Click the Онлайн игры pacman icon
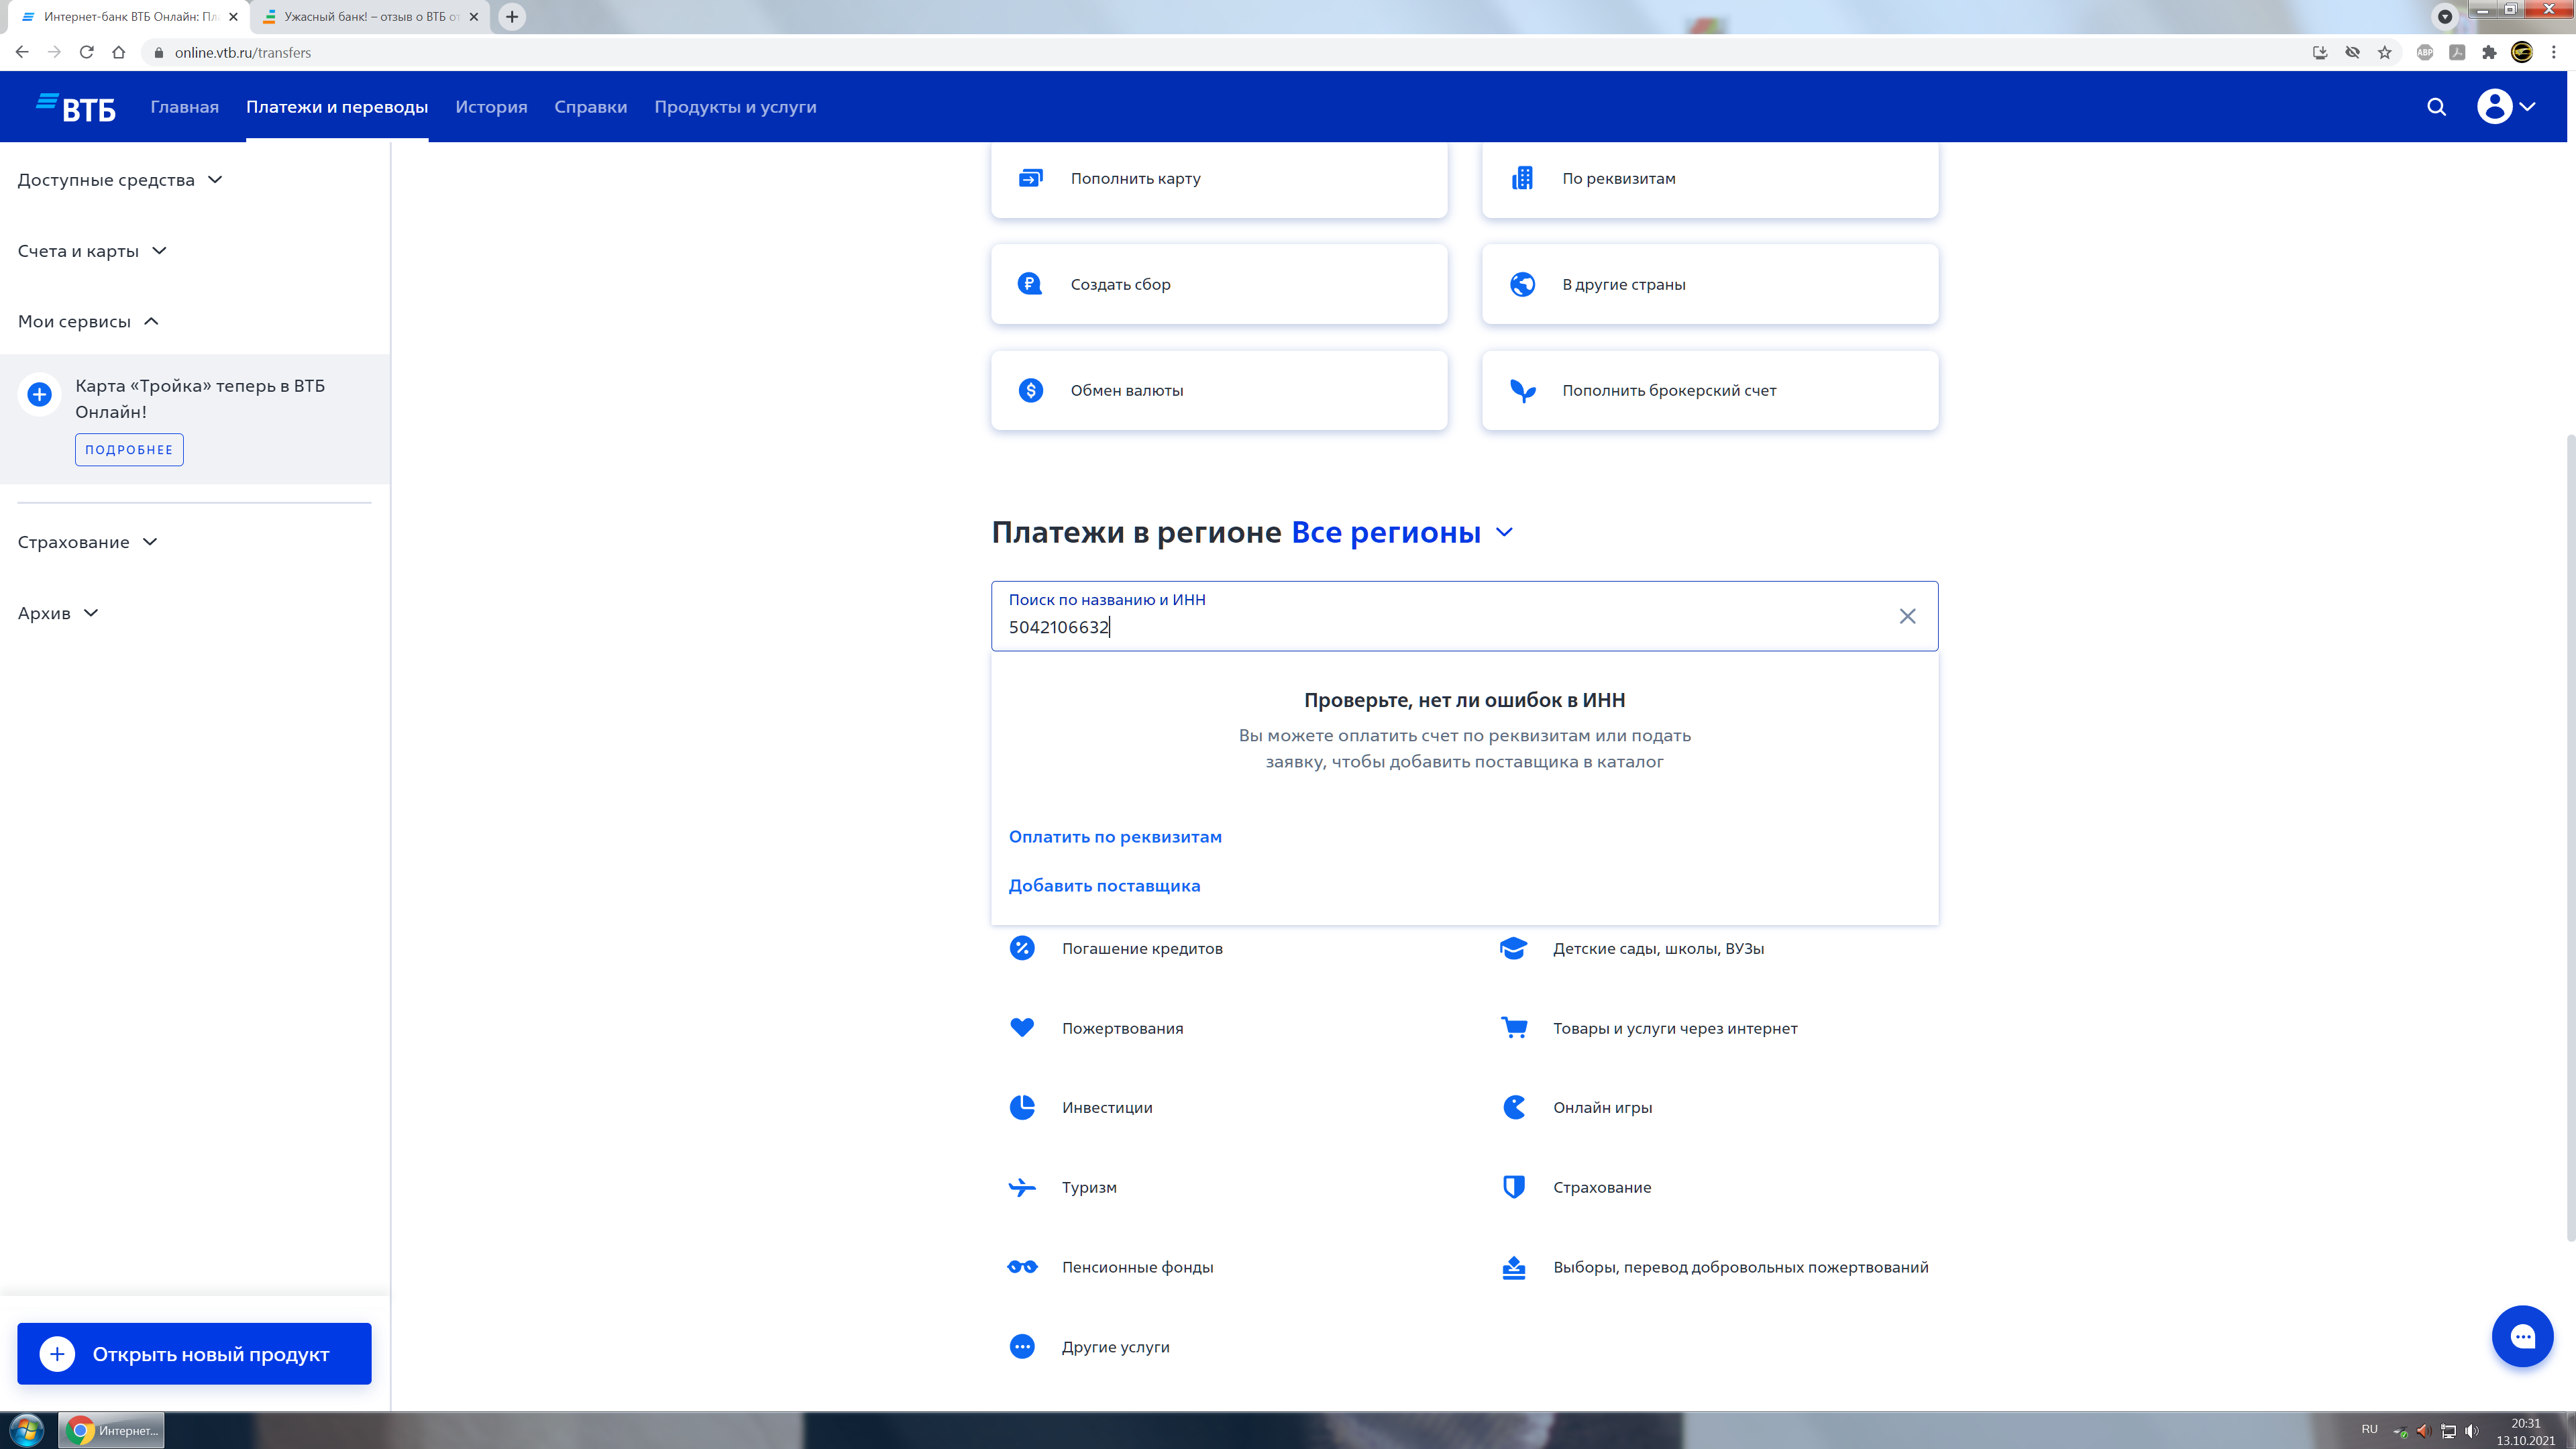Image resolution: width=2576 pixels, height=1449 pixels. coord(1514,1107)
